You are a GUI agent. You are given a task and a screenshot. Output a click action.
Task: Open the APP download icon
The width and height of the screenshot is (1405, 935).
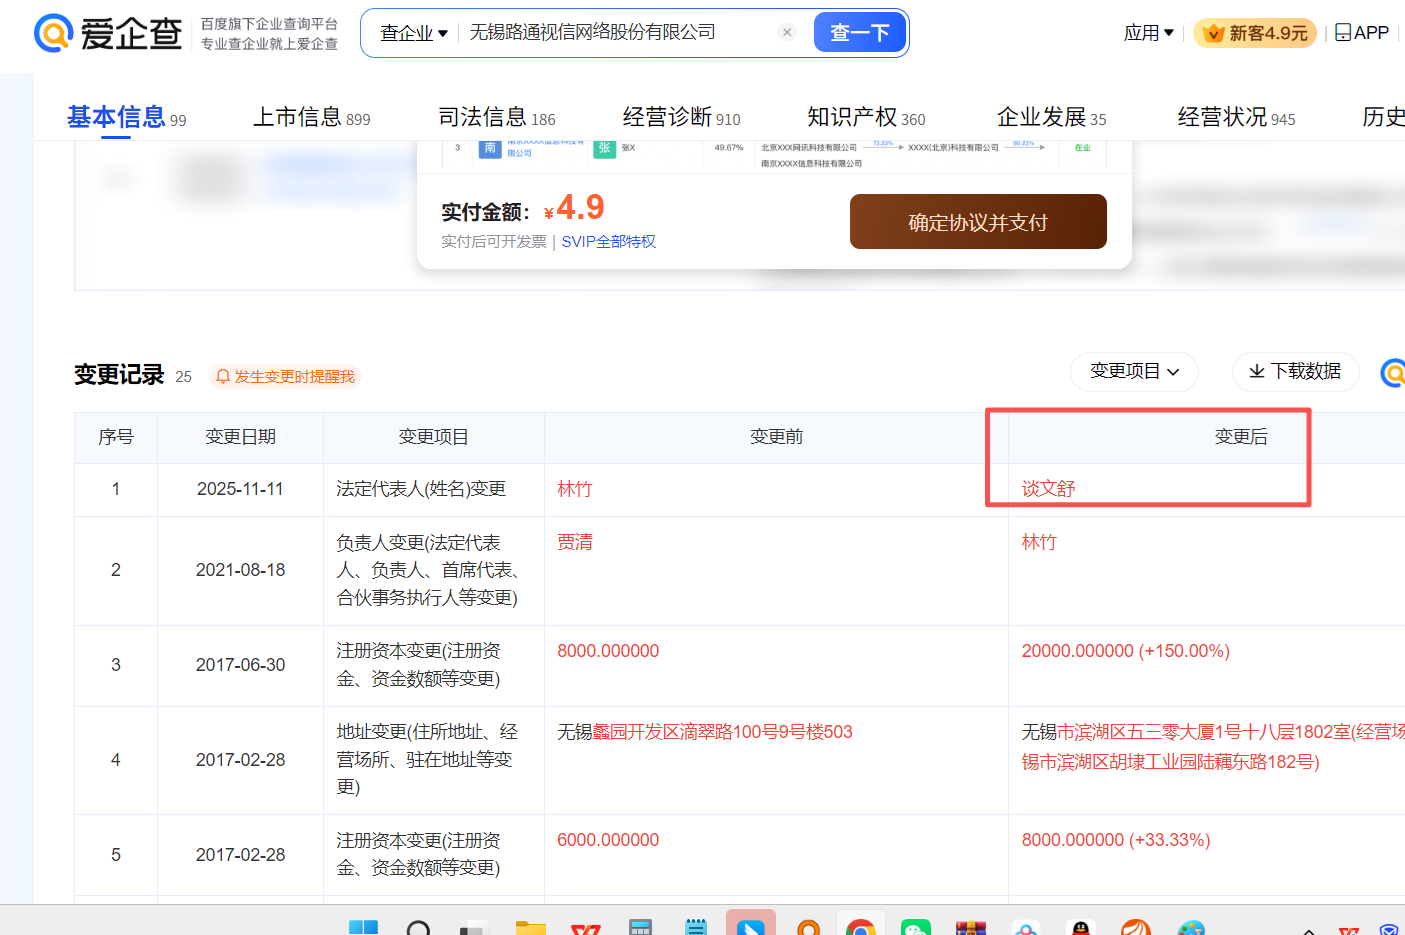pos(1362,33)
